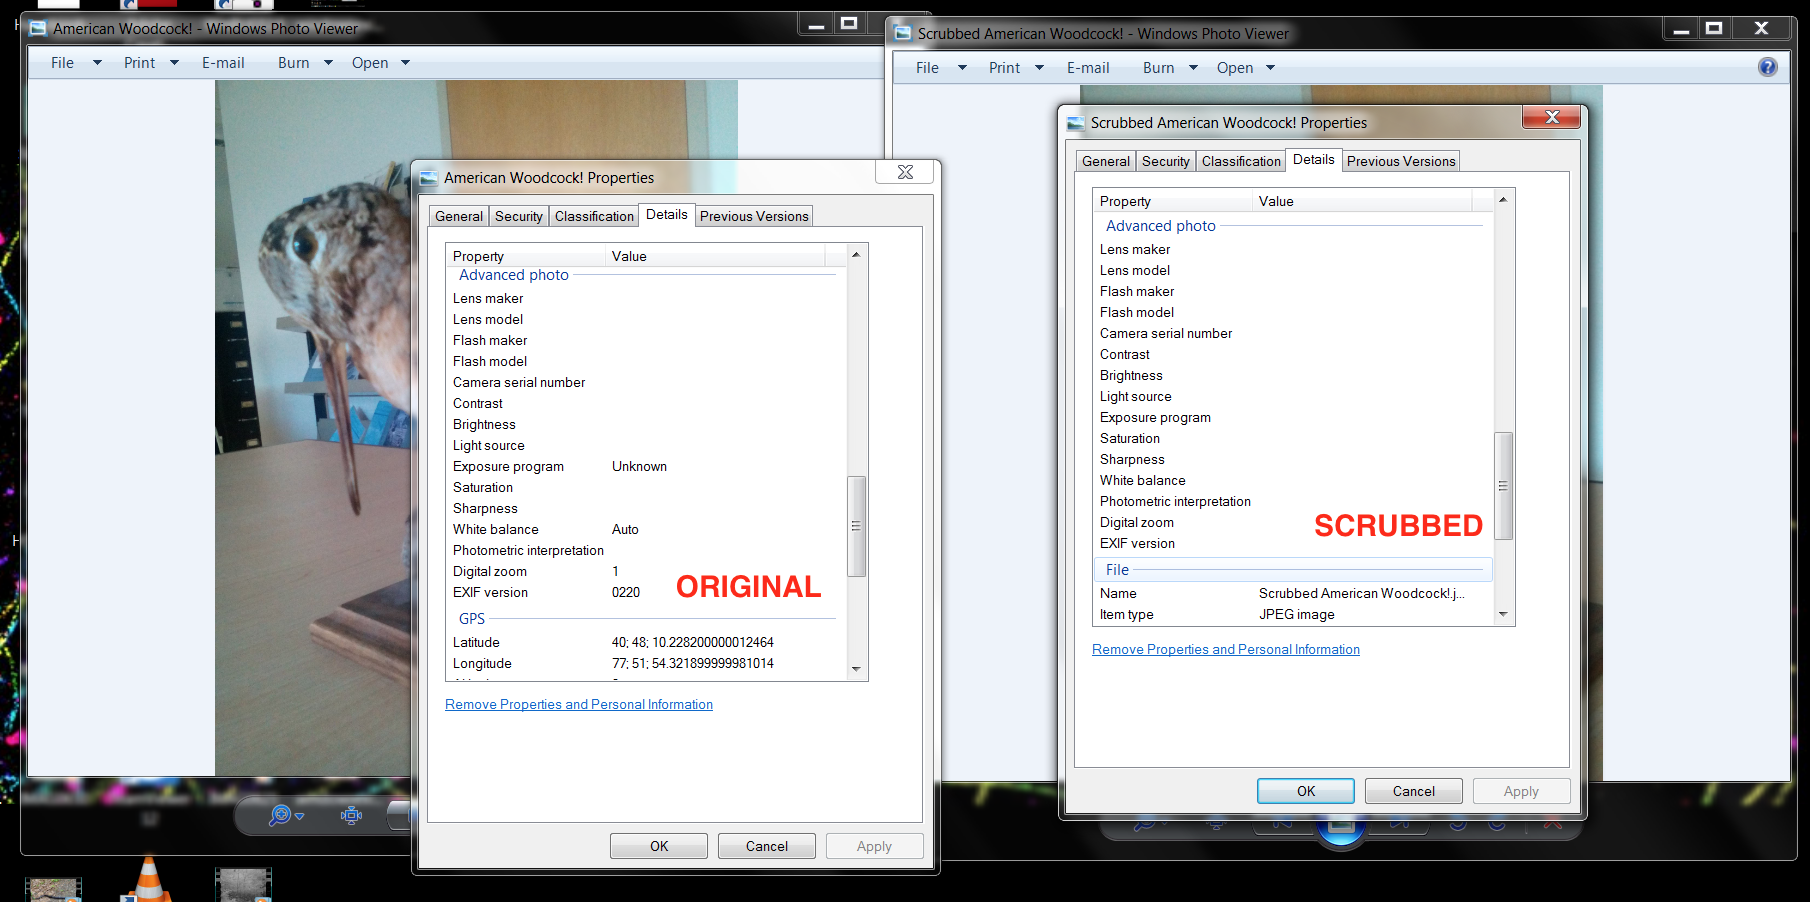Image resolution: width=1810 pixels, height=902 pixels.
Task: Select Digital zoom row in original Details
Action: tap(646, 571)
